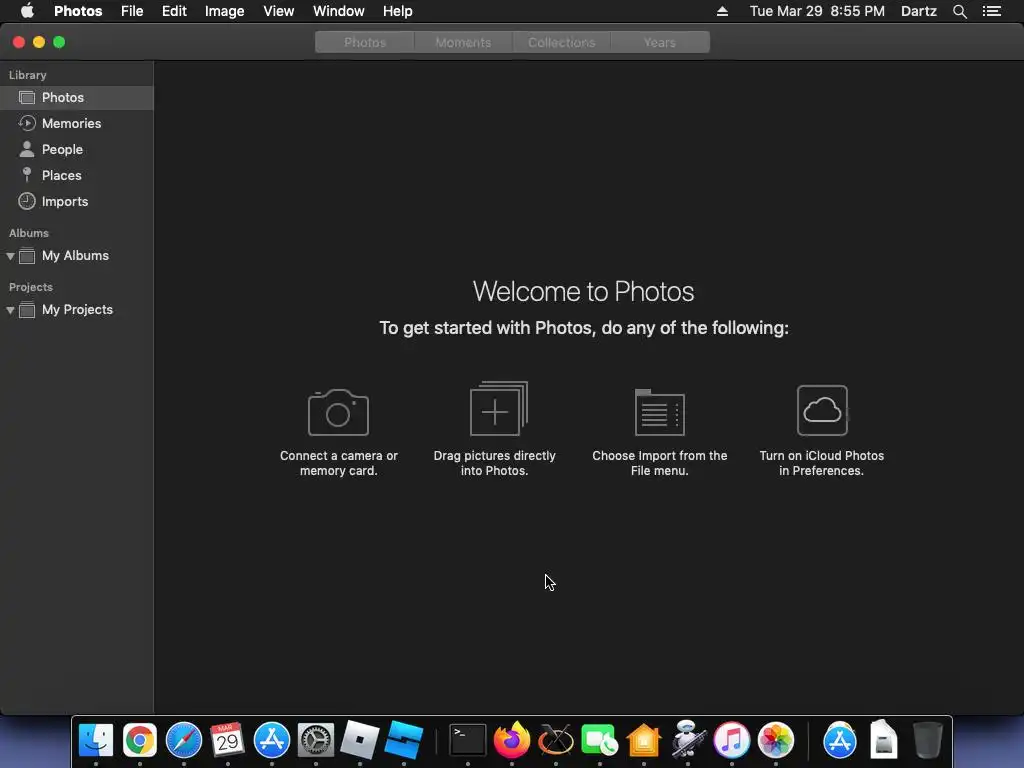Image resolution: width=1024 pixels, height=768 pixels.
Task: Open the Help menu
Action: tap(397, 11)
